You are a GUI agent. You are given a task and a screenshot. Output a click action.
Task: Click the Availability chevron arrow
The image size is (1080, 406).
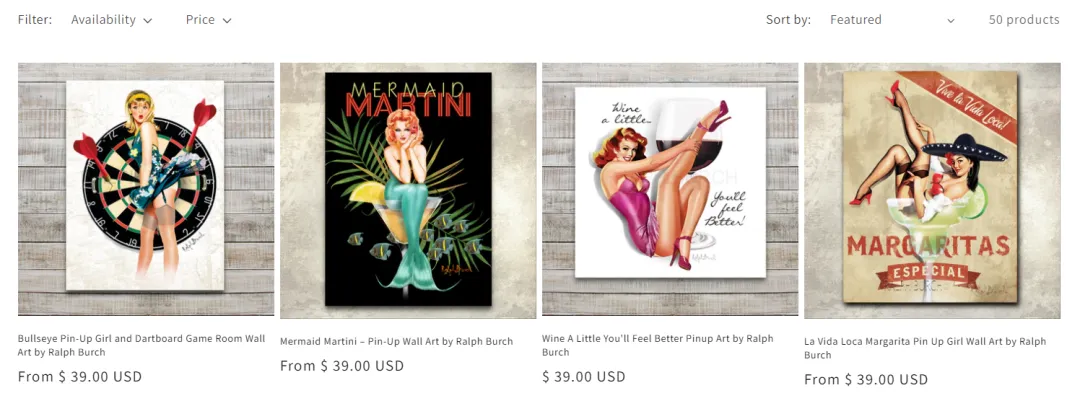pyautogui.click(x=147, y=21)
